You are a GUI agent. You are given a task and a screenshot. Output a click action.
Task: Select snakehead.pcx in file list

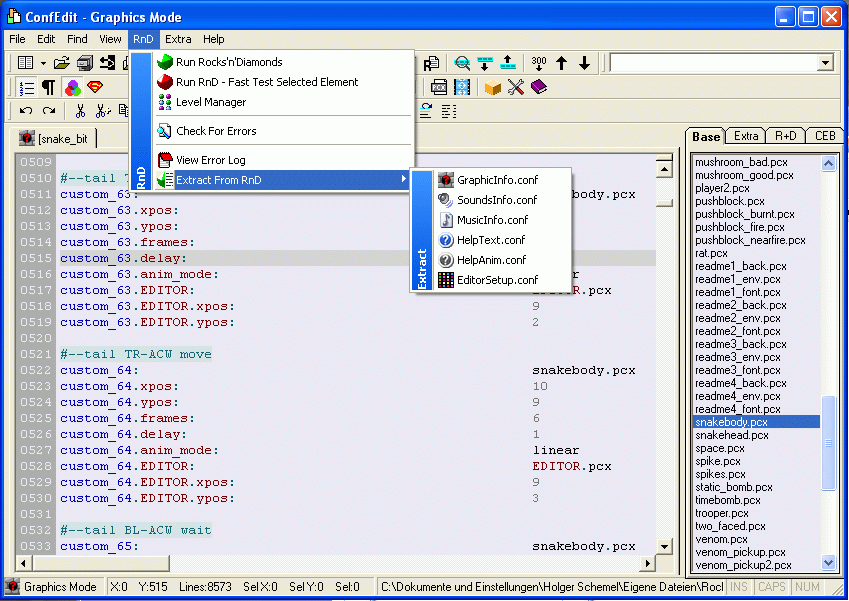[731, 435]
